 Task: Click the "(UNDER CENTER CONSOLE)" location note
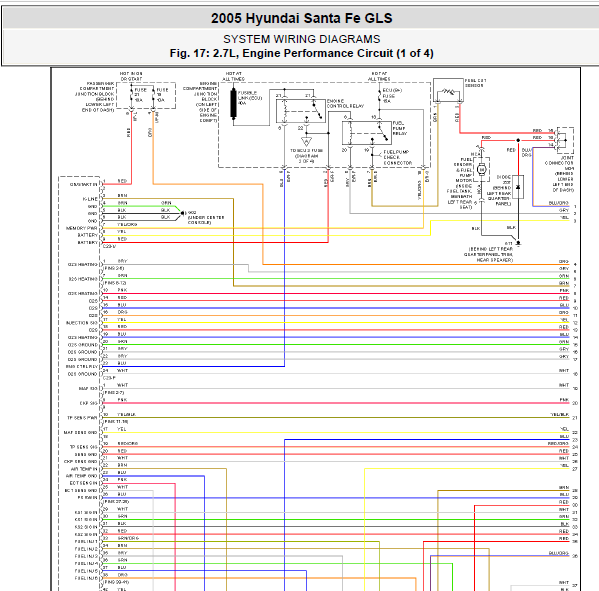pyautogui.click(x=206, y=220)
